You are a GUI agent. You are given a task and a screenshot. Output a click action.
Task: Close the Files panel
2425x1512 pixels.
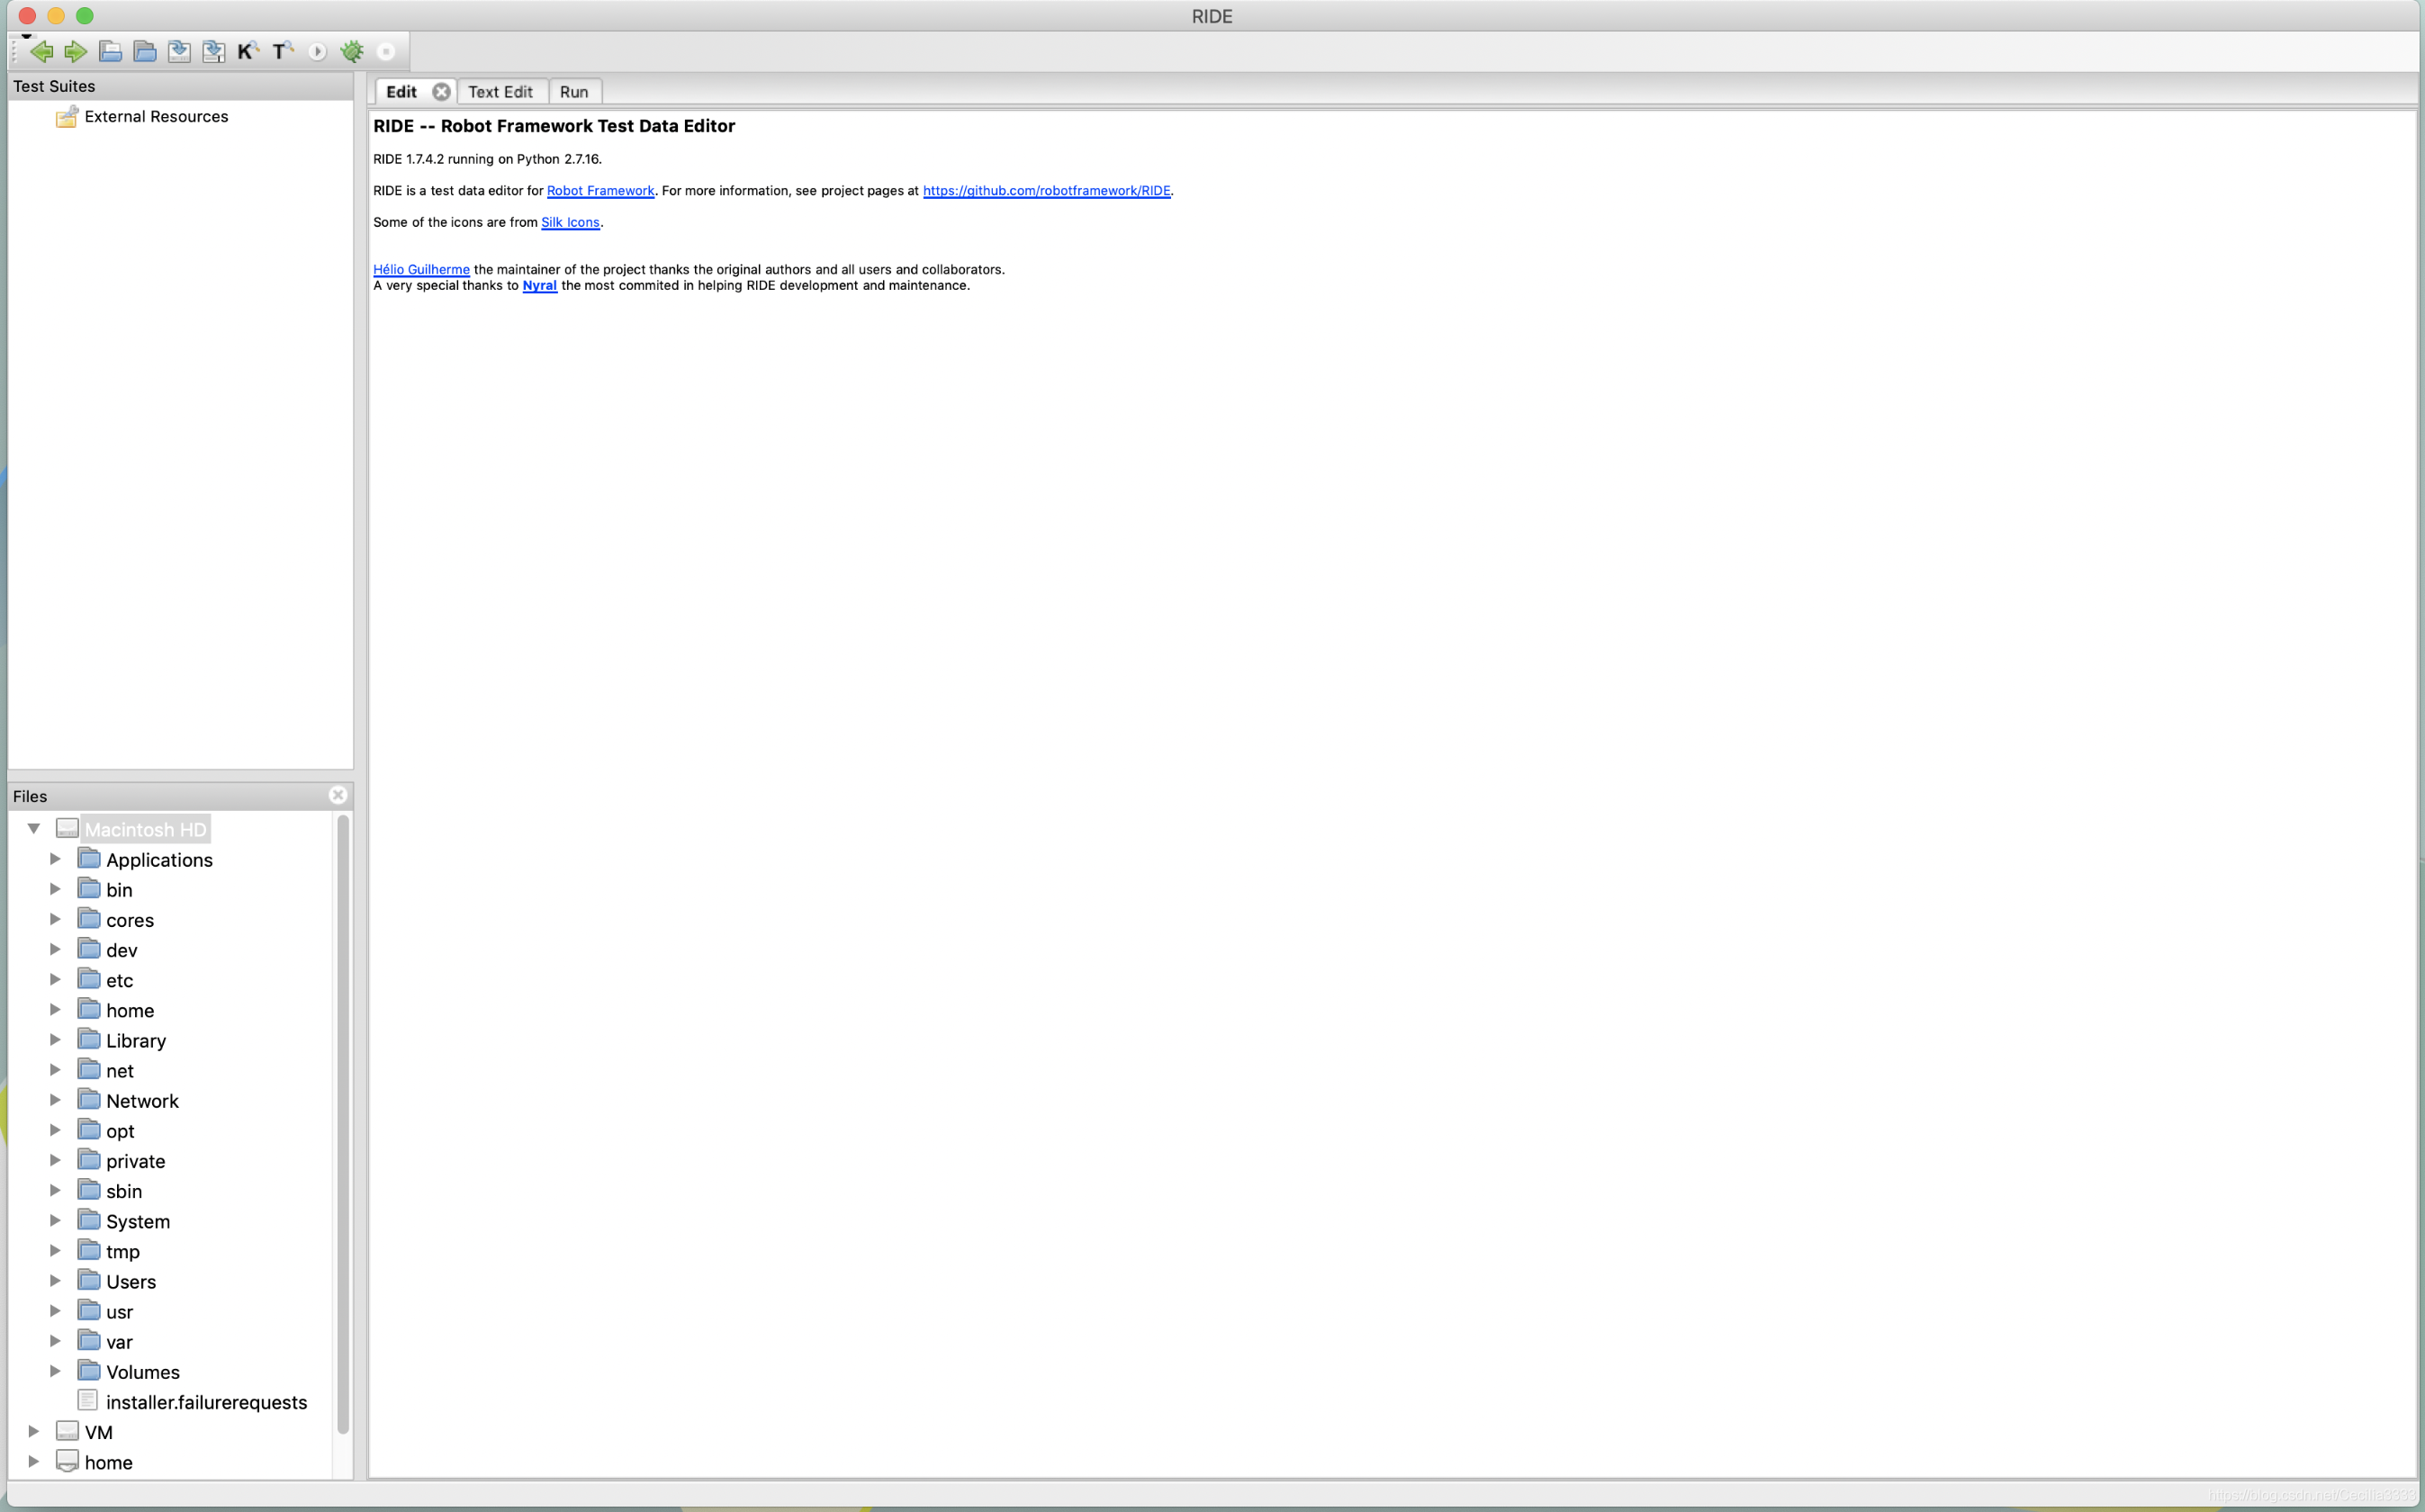pos(338,795)
